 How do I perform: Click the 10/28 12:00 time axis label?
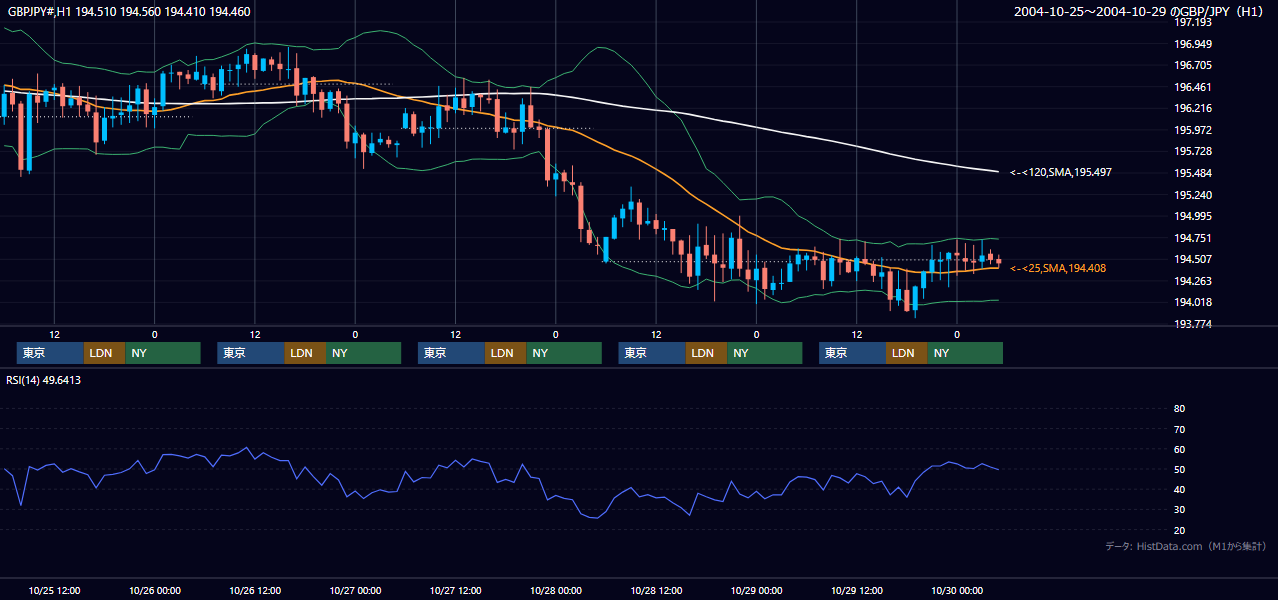click(x=656, y=590)
